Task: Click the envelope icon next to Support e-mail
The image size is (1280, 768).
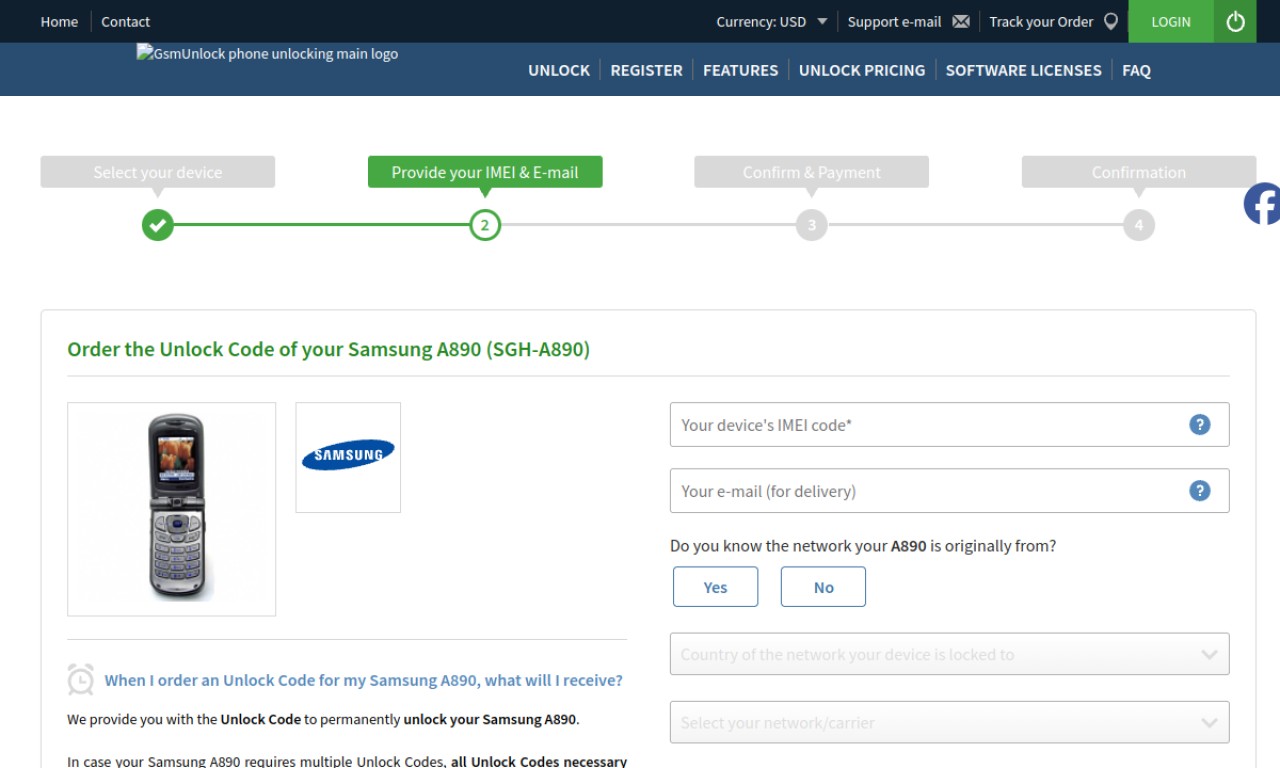Action: point(961,22)
